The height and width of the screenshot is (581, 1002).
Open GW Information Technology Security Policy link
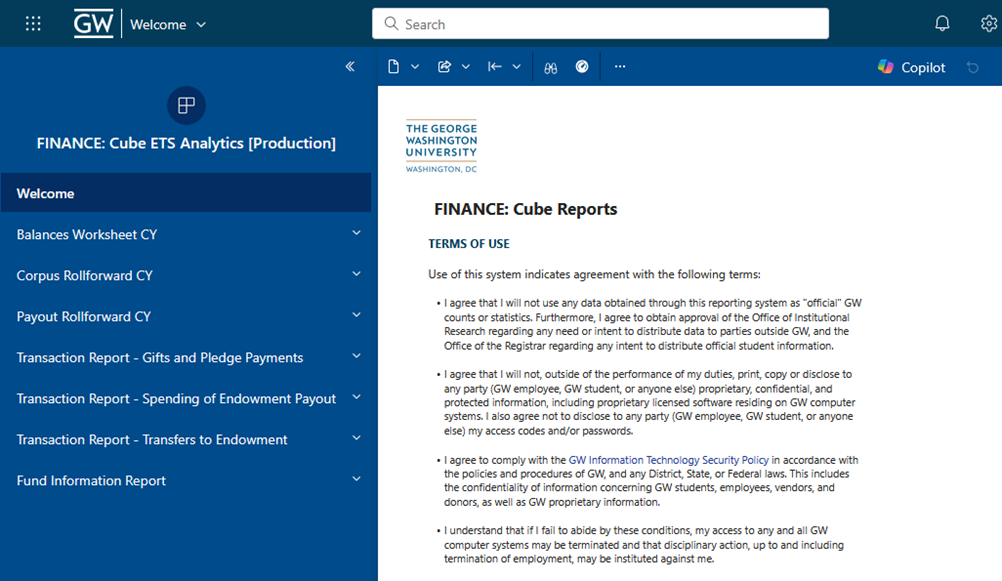[669, 460]
